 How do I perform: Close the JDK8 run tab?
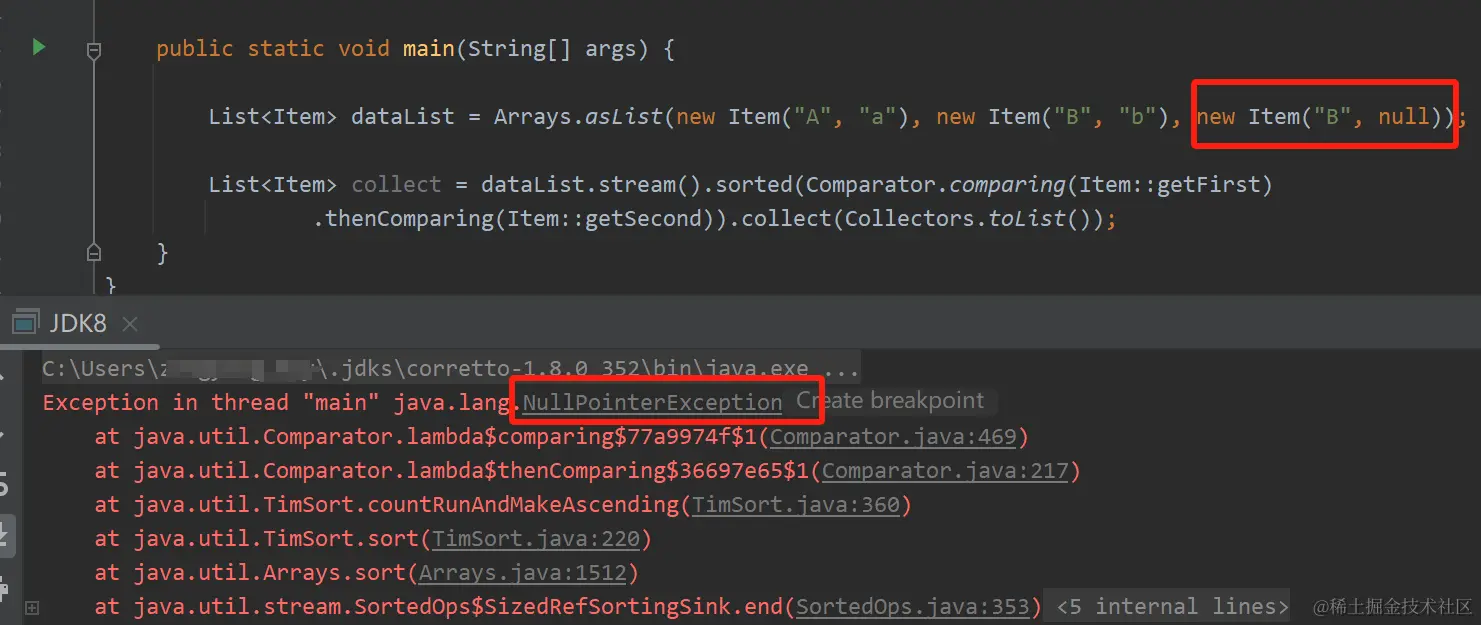[130, 324]
